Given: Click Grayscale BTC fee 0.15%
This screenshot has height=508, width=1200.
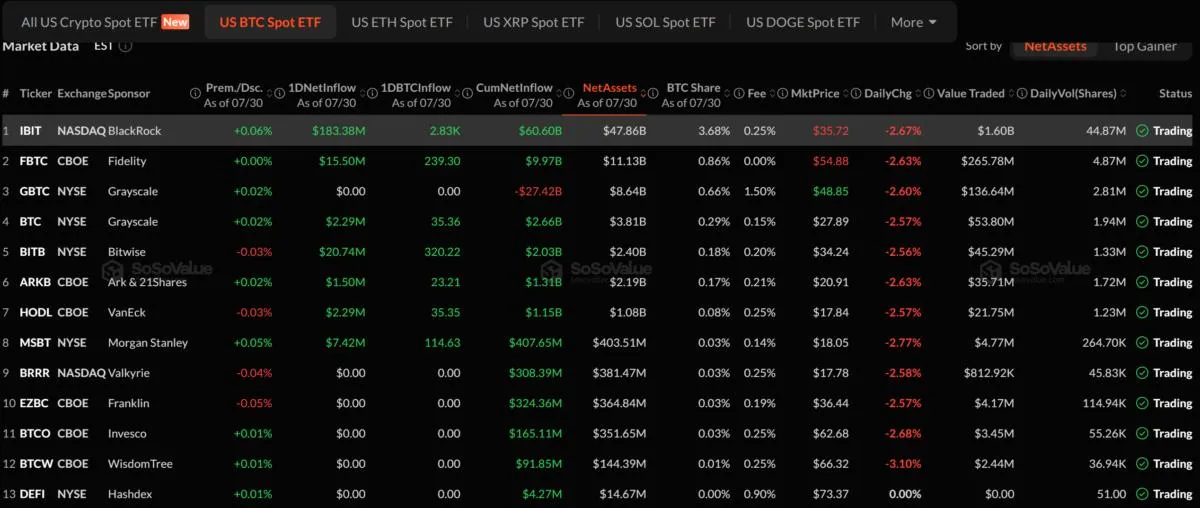Looking at the screenshot, I should 760,221.
